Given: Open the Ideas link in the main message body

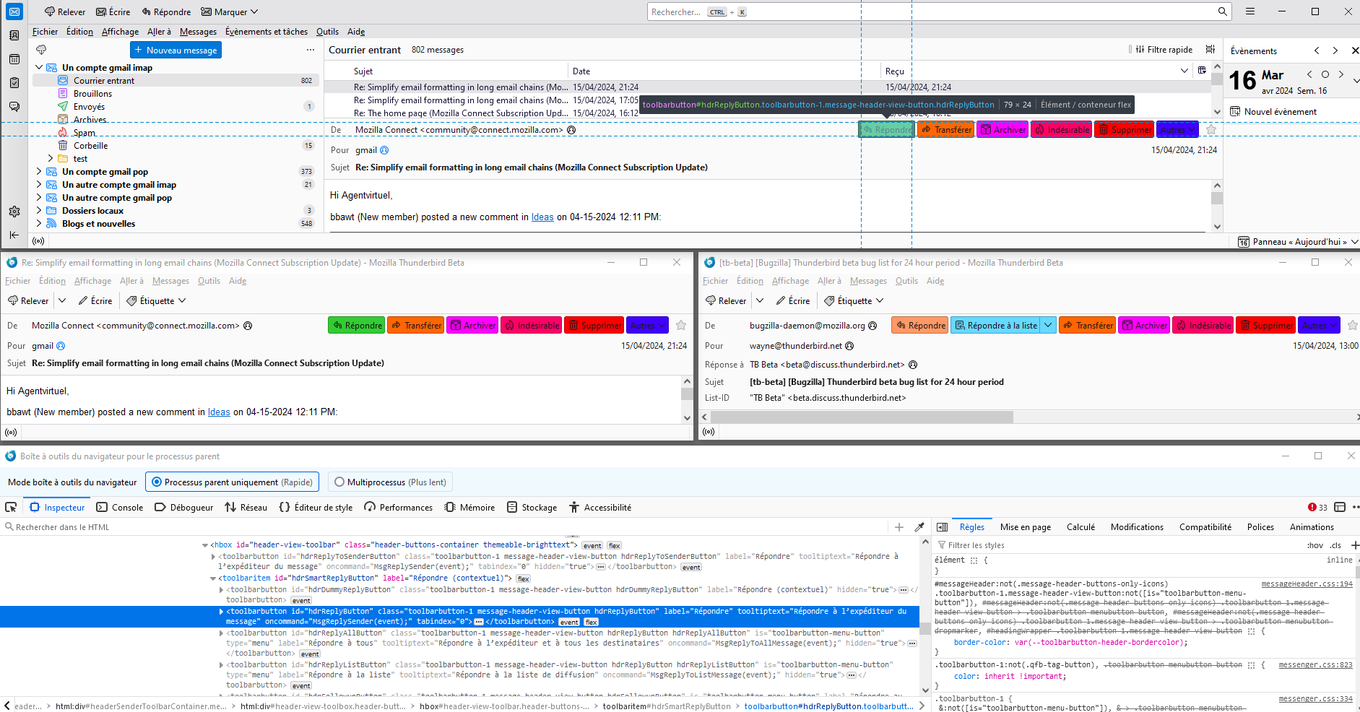Looking at the screenshot, I should pos(542,217).
